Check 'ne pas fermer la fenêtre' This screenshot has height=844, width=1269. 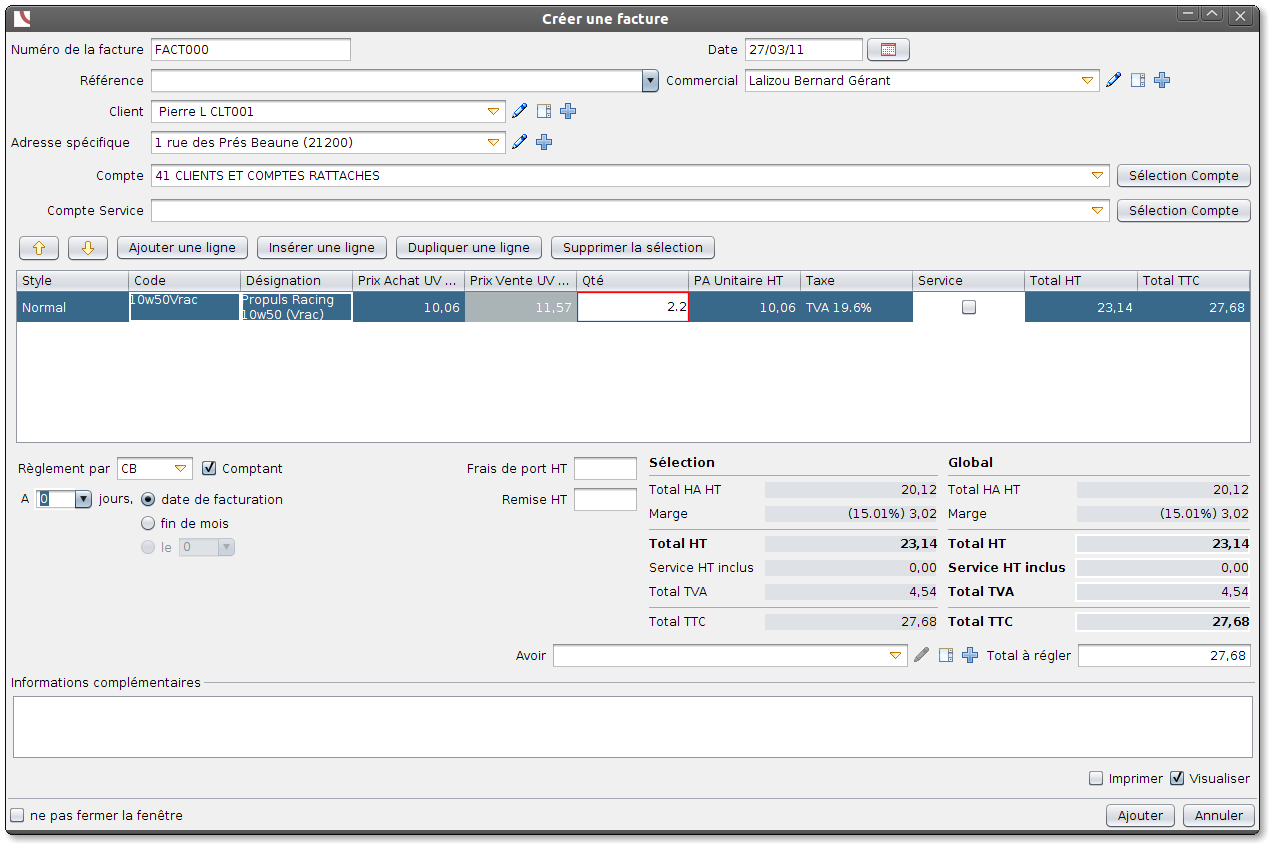point(17,815)
